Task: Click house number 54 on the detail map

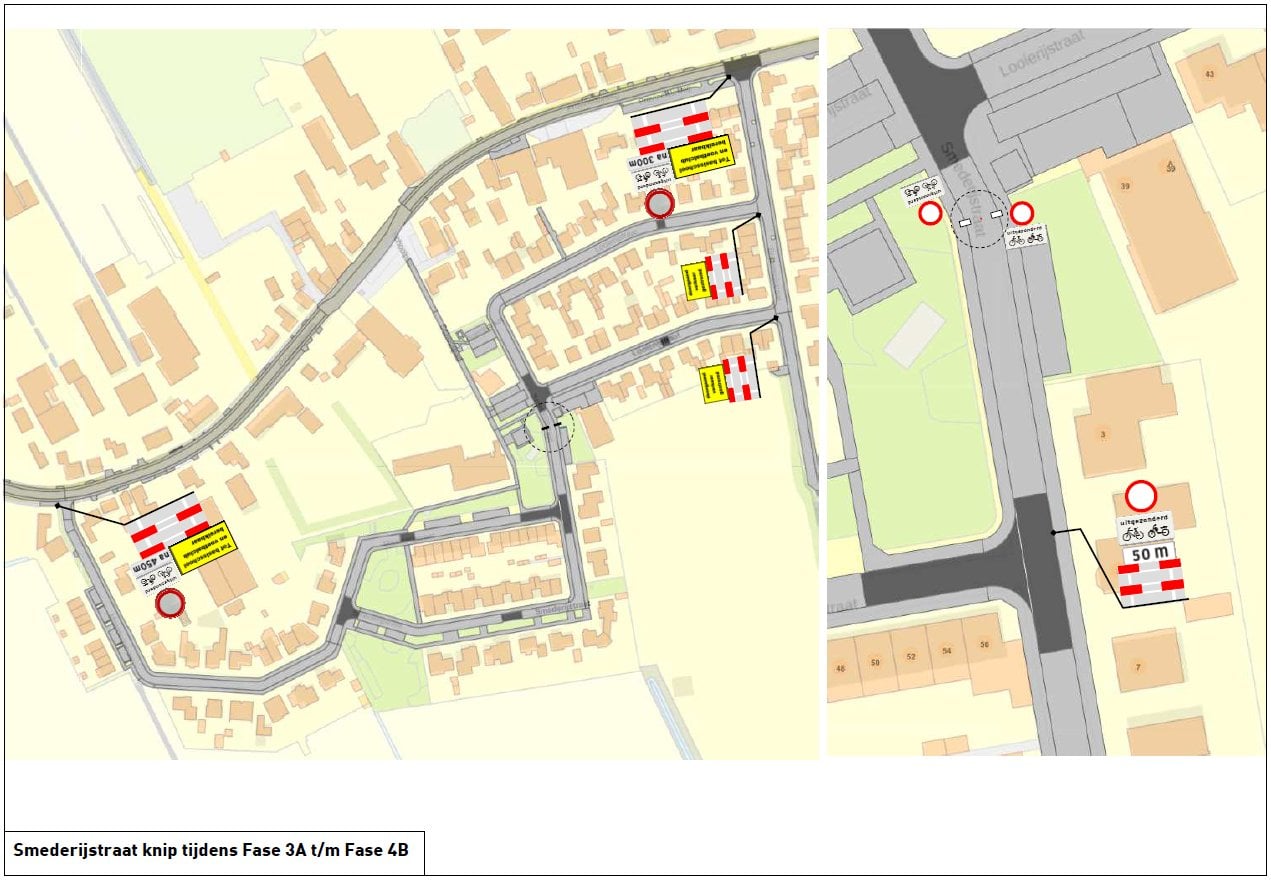Action: (947, 651)
